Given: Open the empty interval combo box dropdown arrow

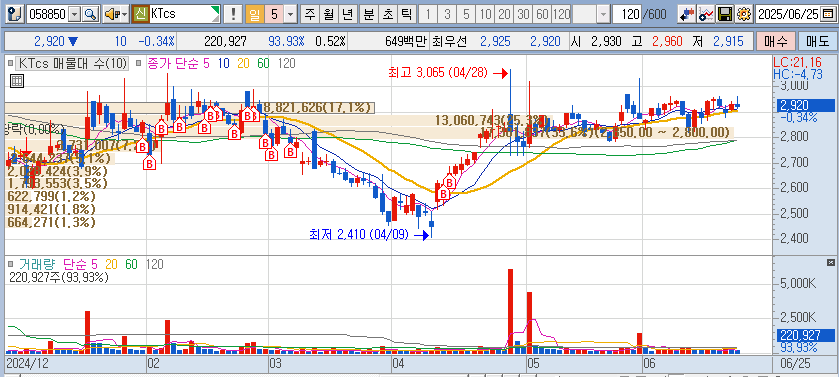Looking at the screenshot, I should pyautogui.click(x=604, y=14).
